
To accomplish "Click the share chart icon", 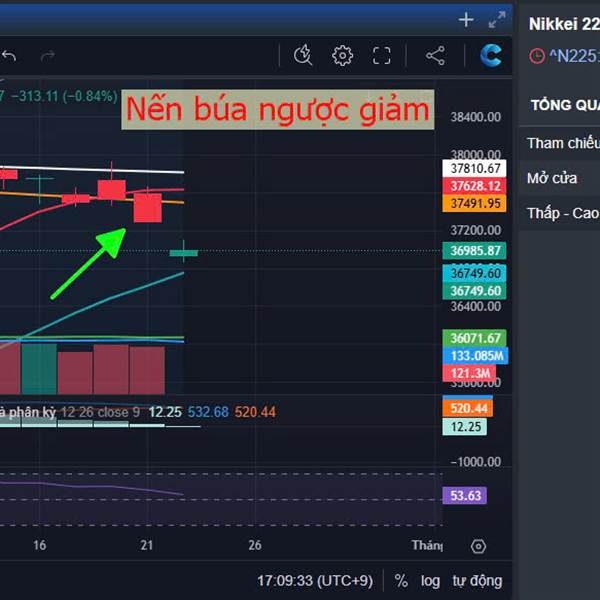I will [x=435, y=56].
